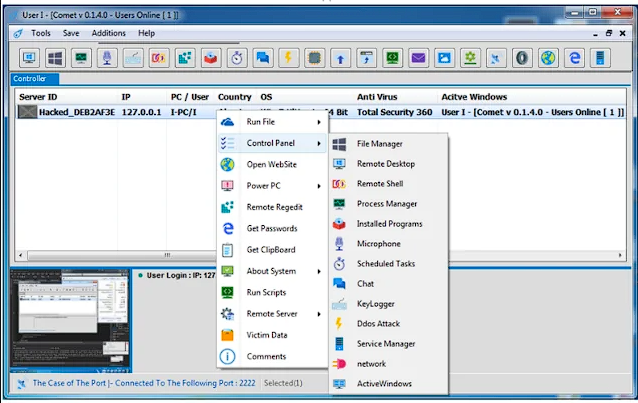The width and height of the screenshot is (638, 403).
Task: Click the Windows logo icon in top toolbar
Action: pos(55,58)
